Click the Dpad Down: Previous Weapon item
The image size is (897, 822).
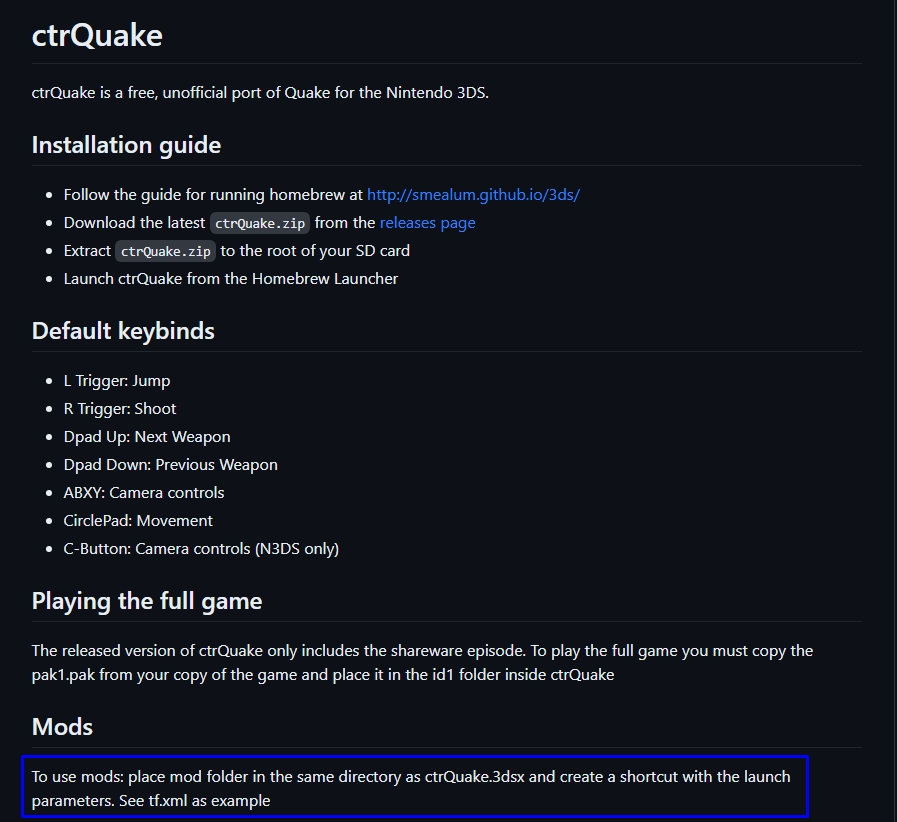tap(170, 465)
